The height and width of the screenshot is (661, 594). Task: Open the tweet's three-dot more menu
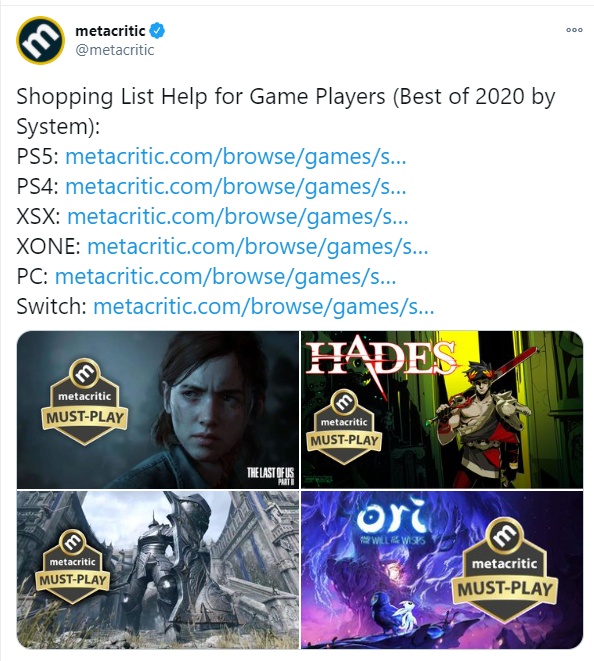pos(574,30)
